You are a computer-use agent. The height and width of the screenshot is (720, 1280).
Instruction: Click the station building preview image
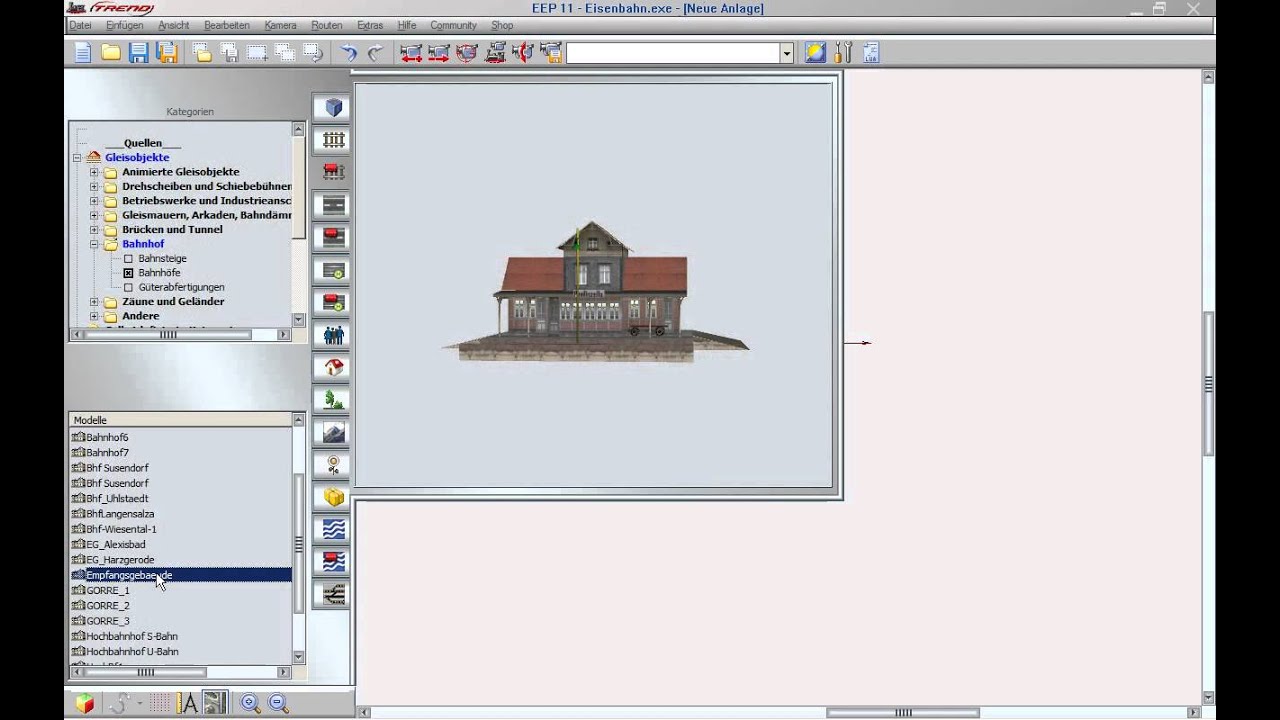pos(594,291)
